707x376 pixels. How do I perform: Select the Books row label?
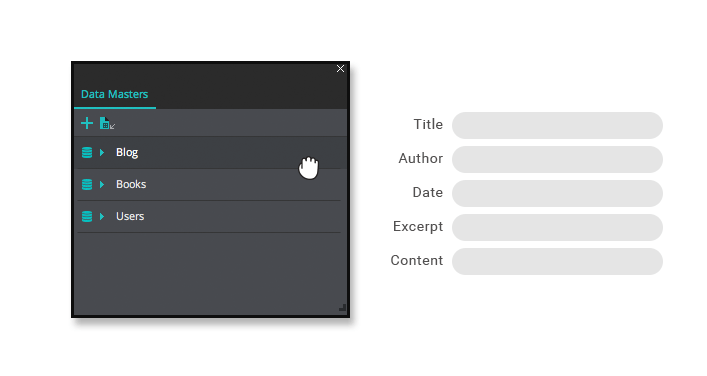click(131, 184)
